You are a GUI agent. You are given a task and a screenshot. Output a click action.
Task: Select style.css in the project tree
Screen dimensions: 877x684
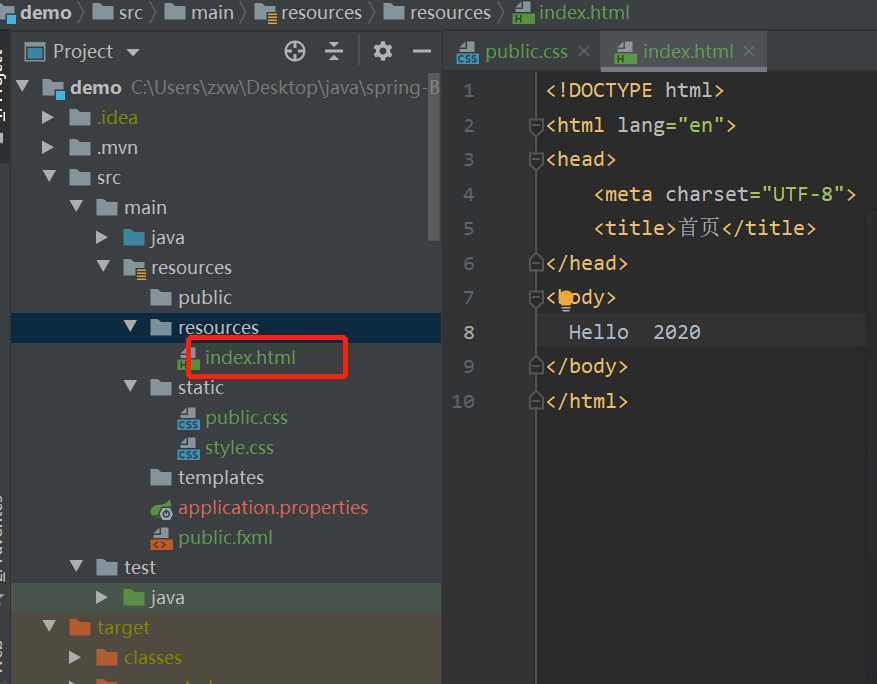pyautogui.click(x=239, y=448)
